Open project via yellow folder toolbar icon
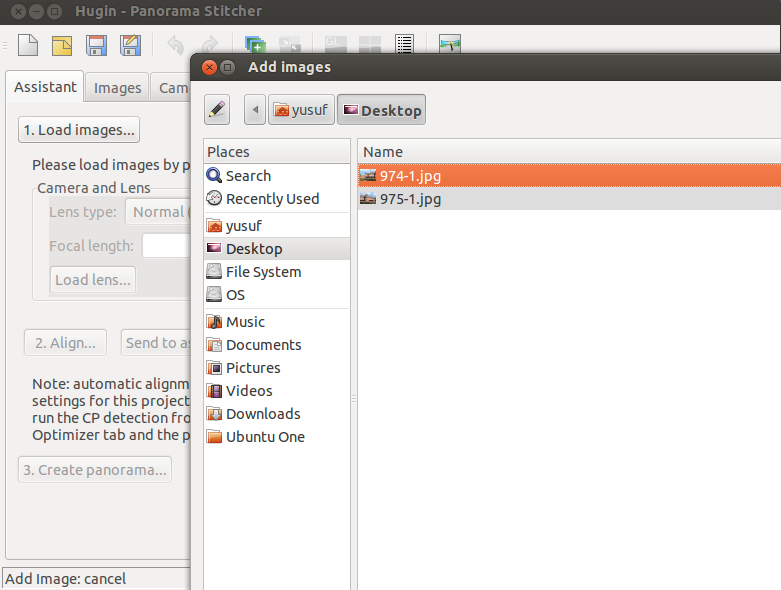Viewport: 781px width, 590px height. [x=62, y=45]
